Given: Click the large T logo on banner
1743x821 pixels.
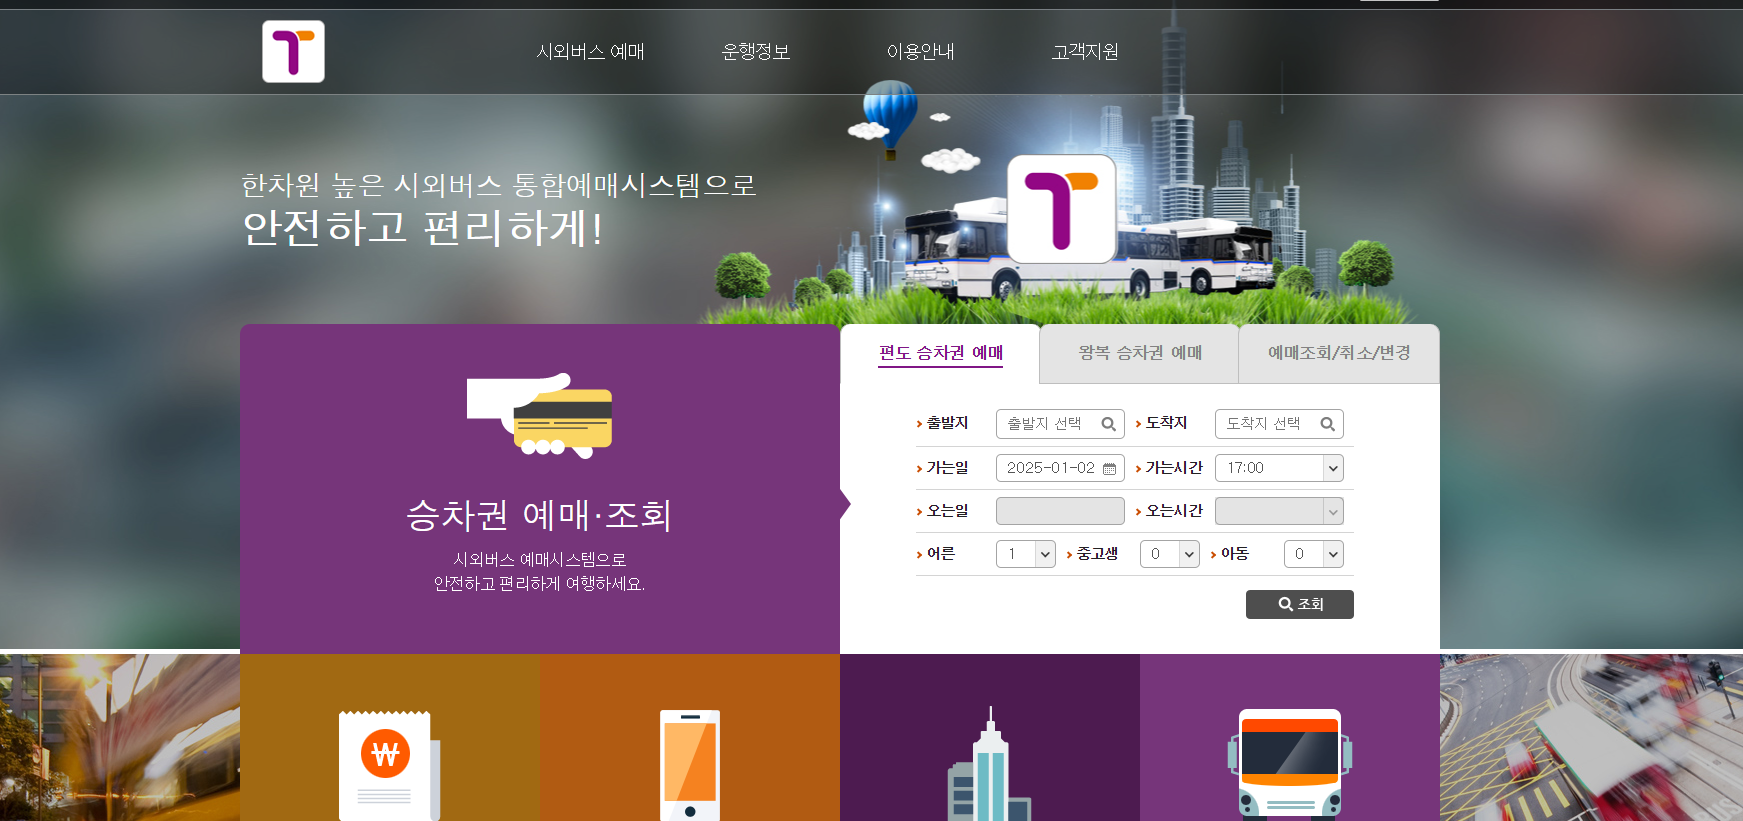Looking at the screenshot, I should (x=1062, y=209).
